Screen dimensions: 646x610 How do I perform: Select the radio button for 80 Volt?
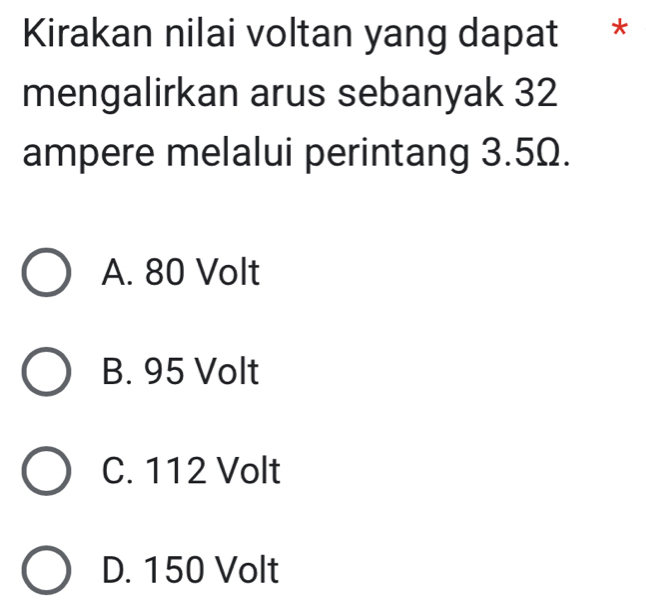tap(47, 272)
